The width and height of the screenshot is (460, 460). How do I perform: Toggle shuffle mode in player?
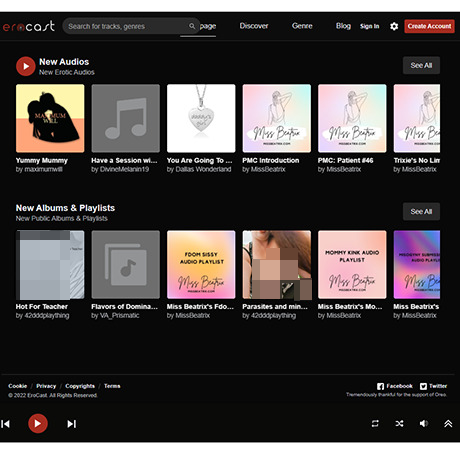[399, 423]
